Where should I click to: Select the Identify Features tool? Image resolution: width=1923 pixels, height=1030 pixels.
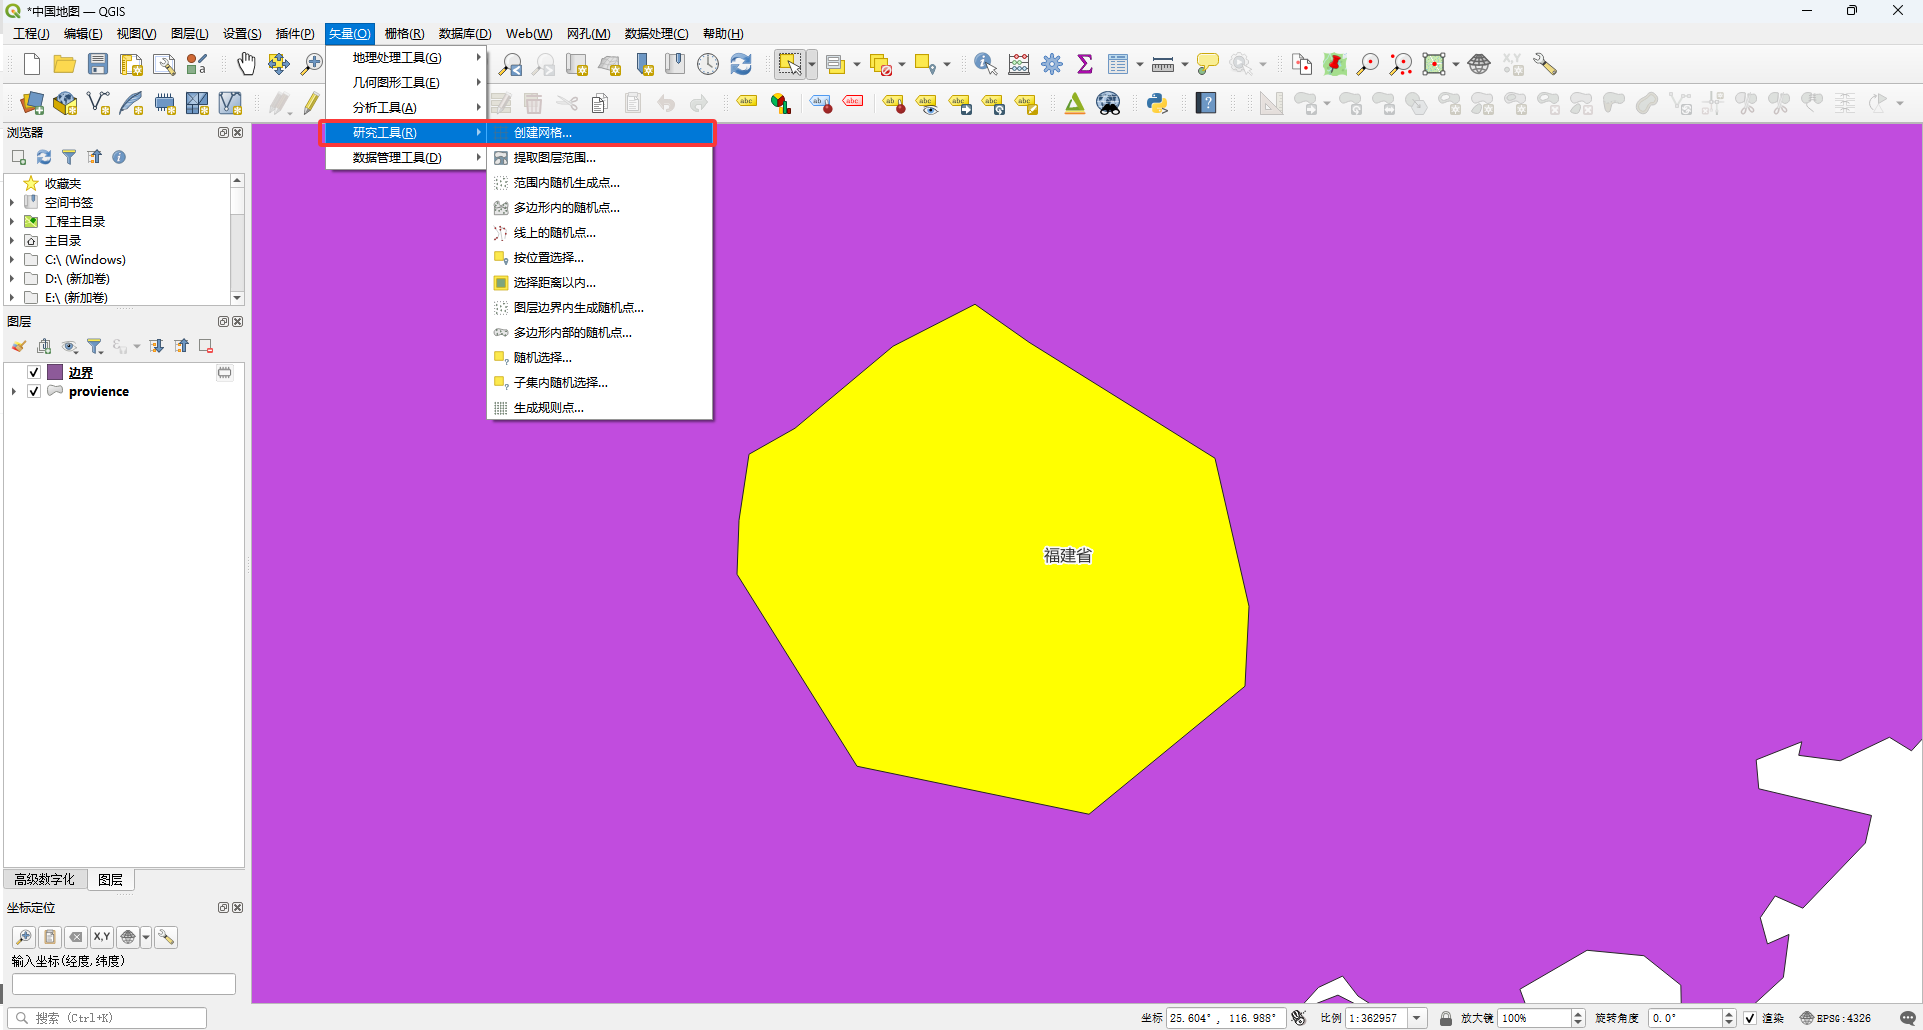(x=985, y=65)
